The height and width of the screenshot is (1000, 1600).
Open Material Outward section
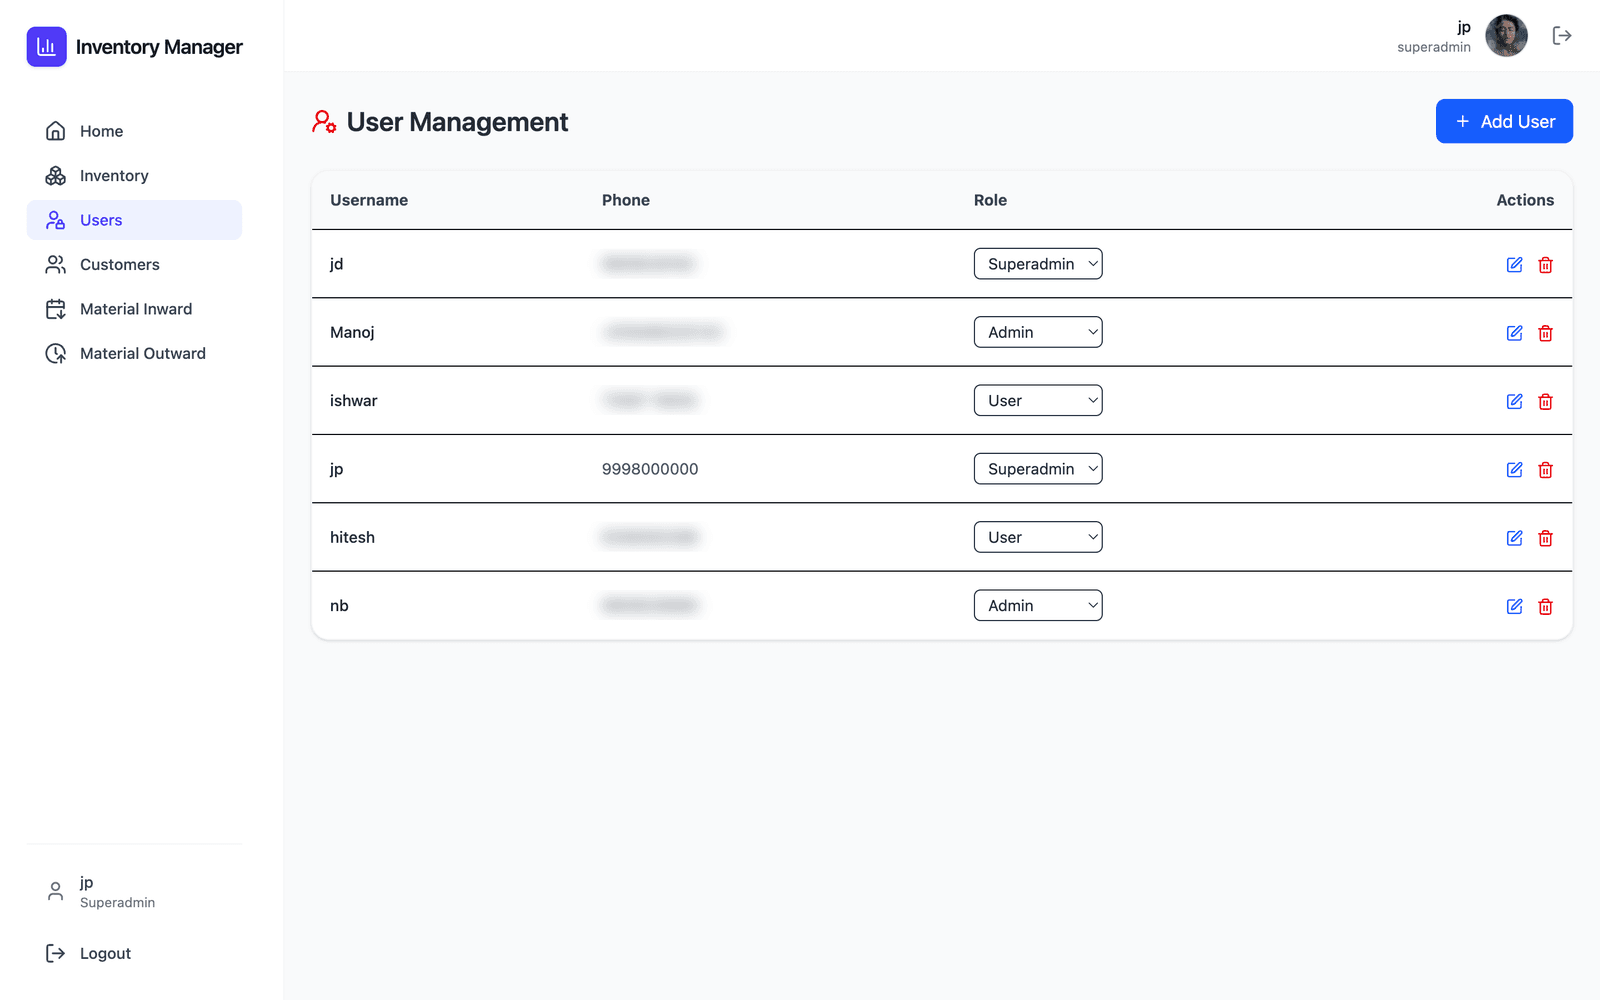coord(134,354)
